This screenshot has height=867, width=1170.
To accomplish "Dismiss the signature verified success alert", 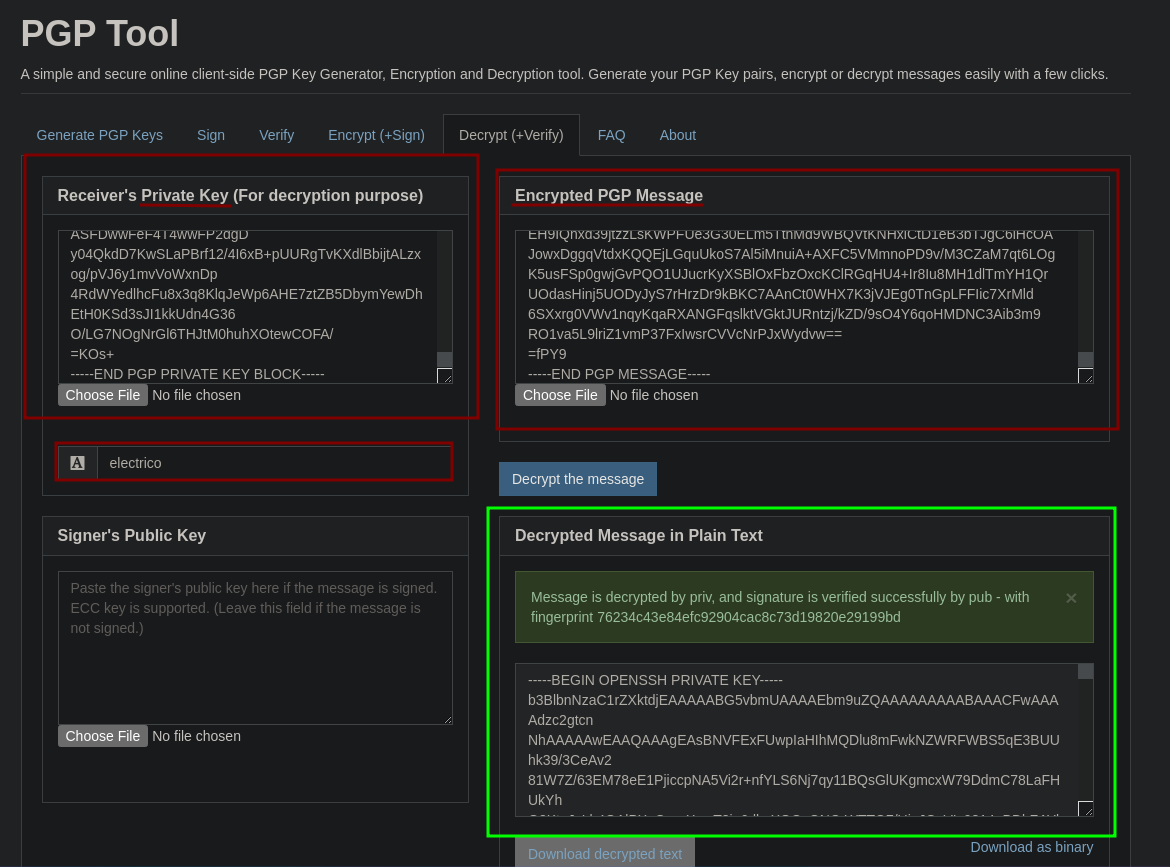I will pyautogui.click(x=1071, y=598).
